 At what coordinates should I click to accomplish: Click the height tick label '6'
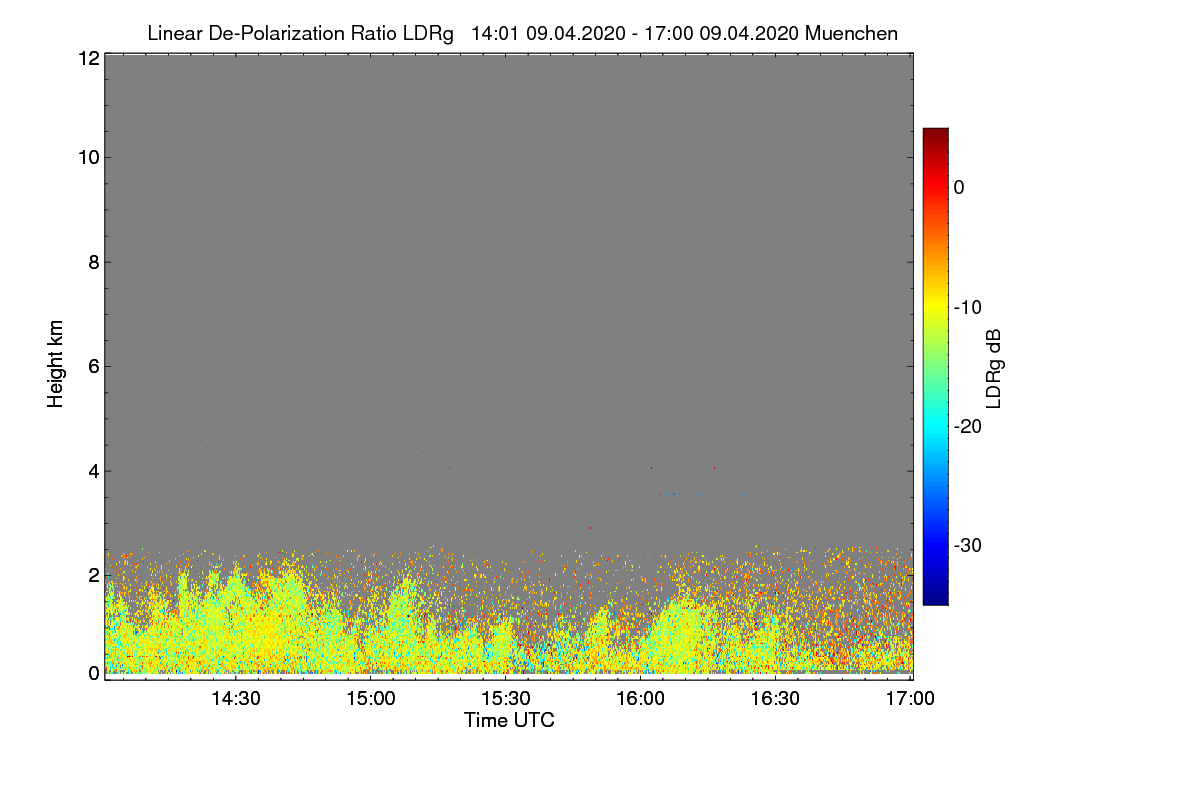[x=92, y=366]
